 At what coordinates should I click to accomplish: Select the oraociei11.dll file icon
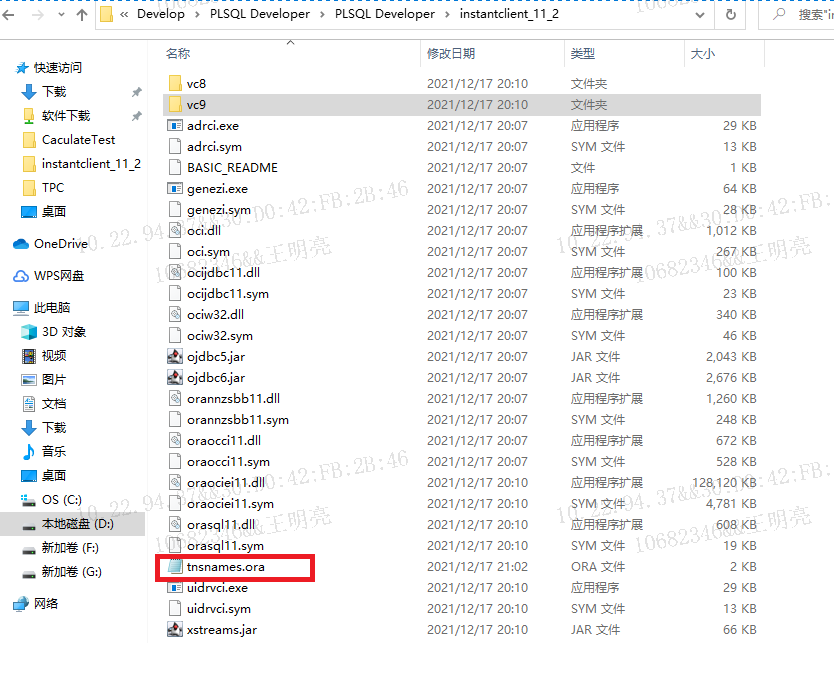[175, 482]
